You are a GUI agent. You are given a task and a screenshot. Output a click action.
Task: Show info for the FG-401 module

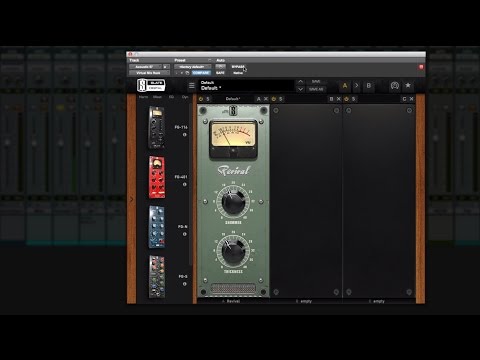(185, 184)
